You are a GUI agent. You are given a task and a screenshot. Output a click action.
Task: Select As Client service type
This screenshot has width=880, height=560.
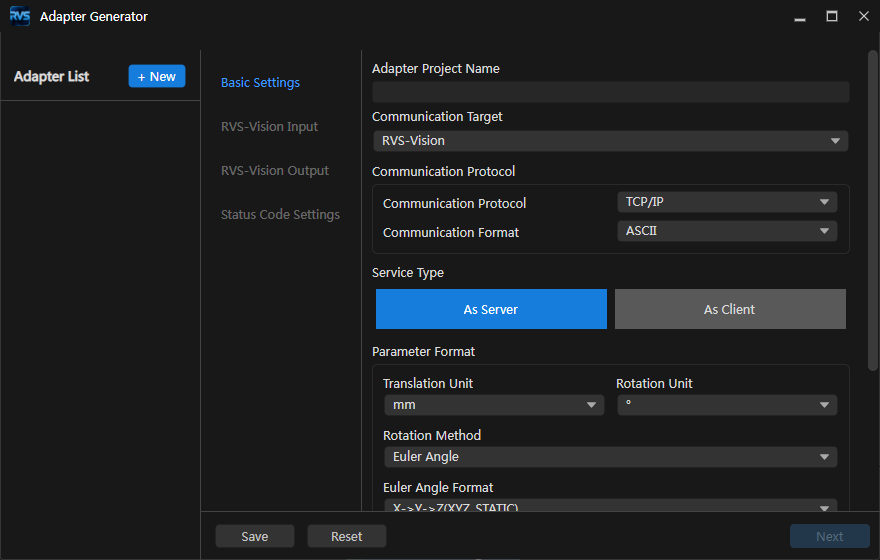click(730, 309)
